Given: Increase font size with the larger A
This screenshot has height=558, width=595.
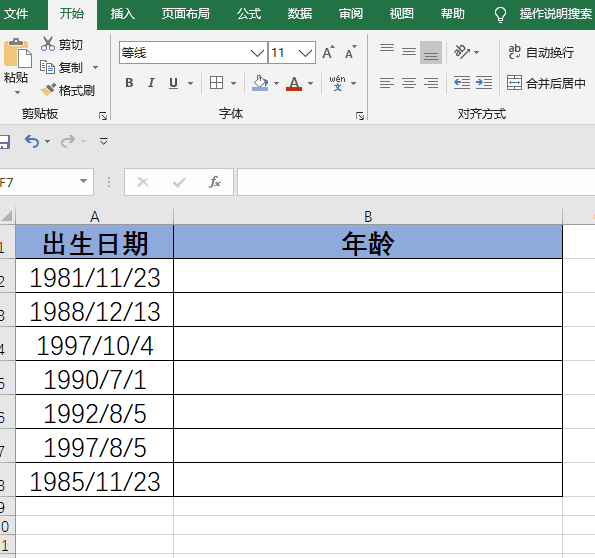Looking at the screenshot, I should point(328,52).
